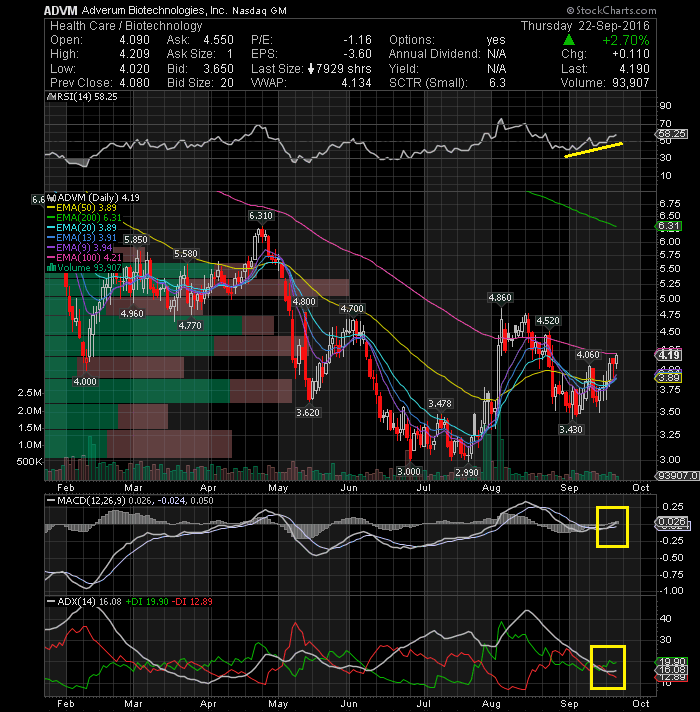Click the ADX(14) 16.08 panel label
Image resolution: width=700 pixels, height=712 pixels.
click(x=89, y=602)
